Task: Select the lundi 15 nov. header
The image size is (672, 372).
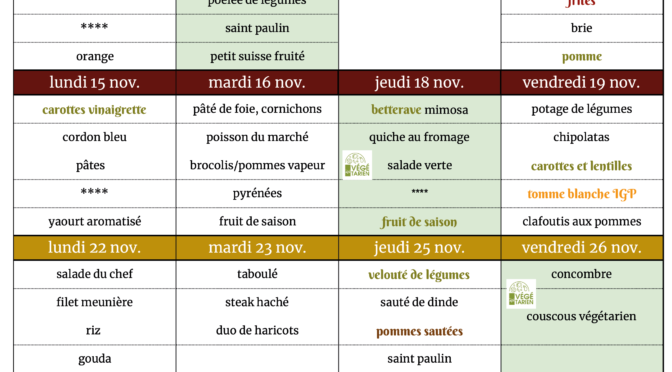Action: 95,82
